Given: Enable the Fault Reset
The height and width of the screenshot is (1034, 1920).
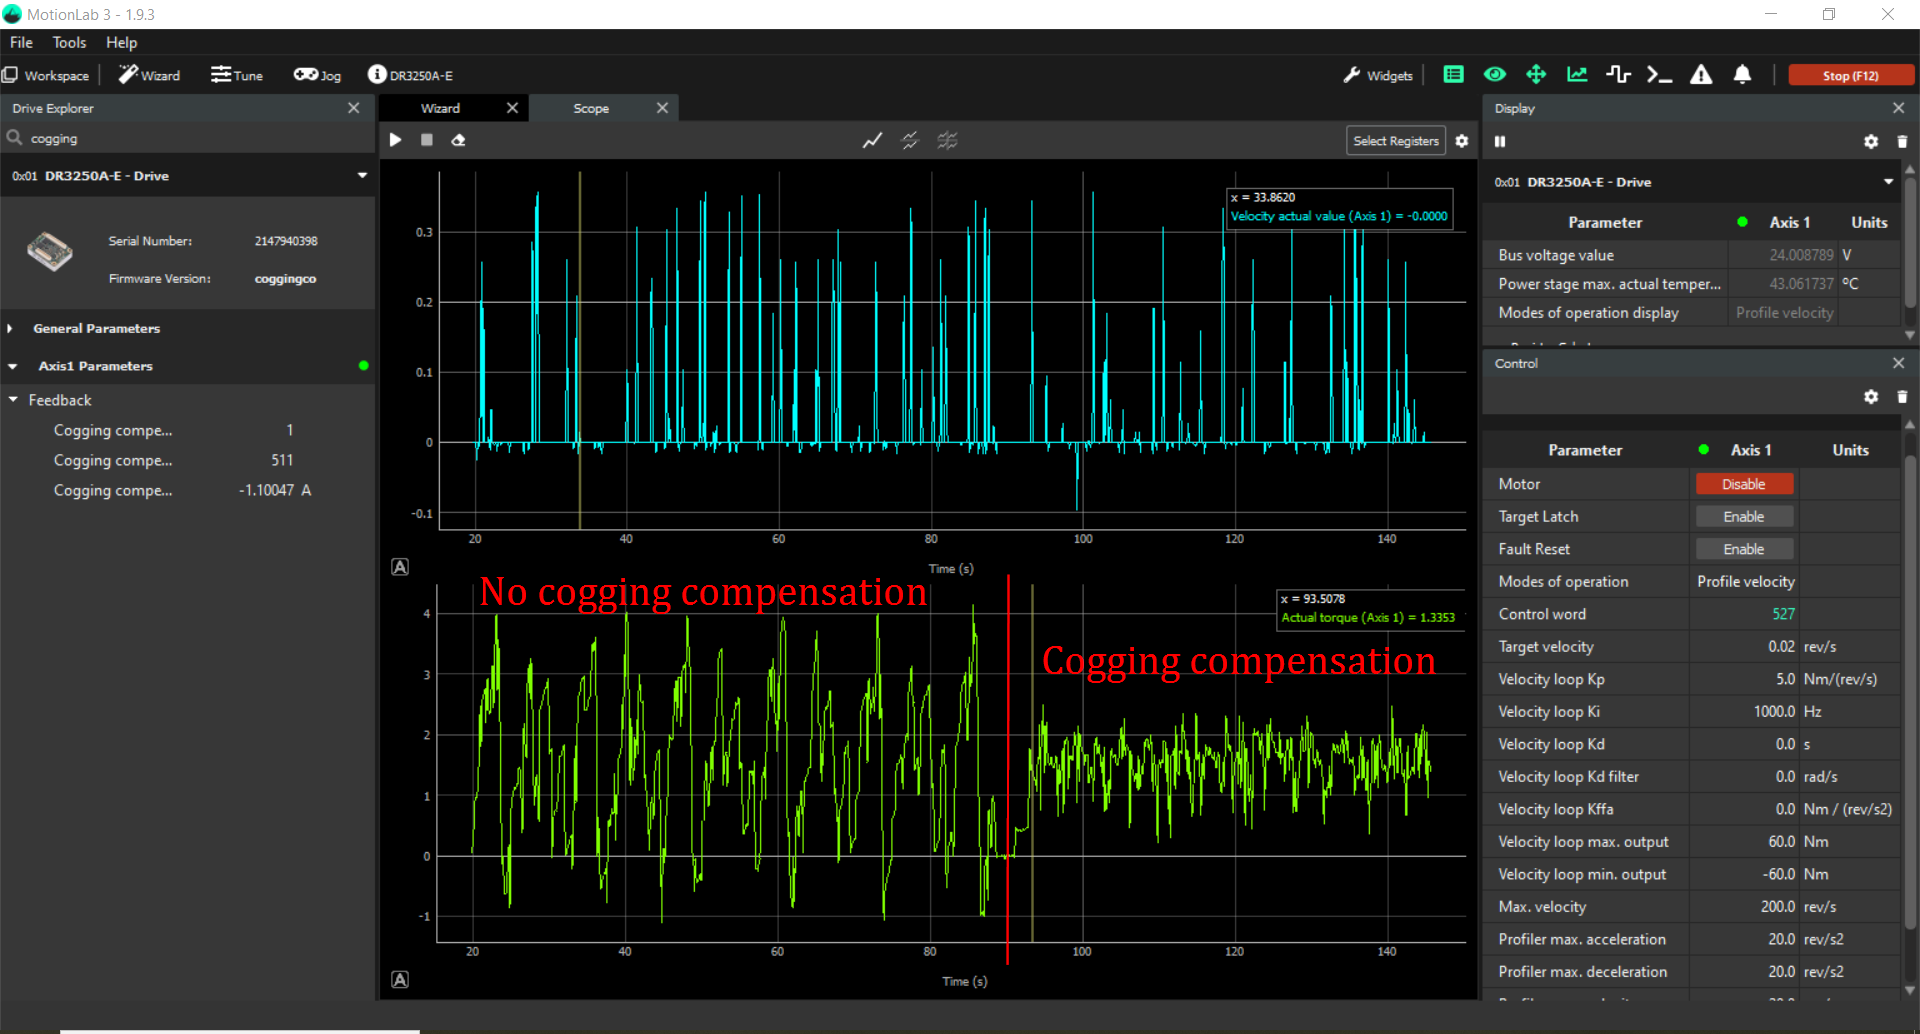Looking at the screenshot, I should [x=1743, y=549].
